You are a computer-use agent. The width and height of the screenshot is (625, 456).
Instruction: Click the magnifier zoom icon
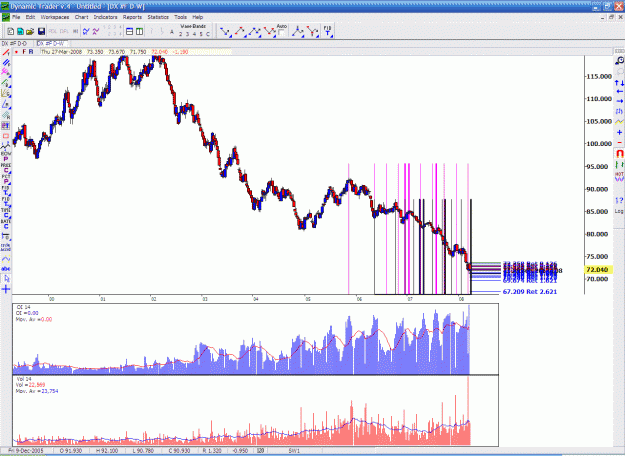(619, 61)
